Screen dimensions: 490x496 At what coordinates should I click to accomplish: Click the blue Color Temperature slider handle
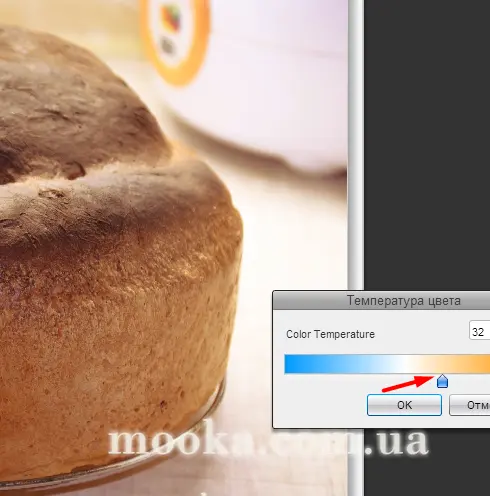[442, 381]
